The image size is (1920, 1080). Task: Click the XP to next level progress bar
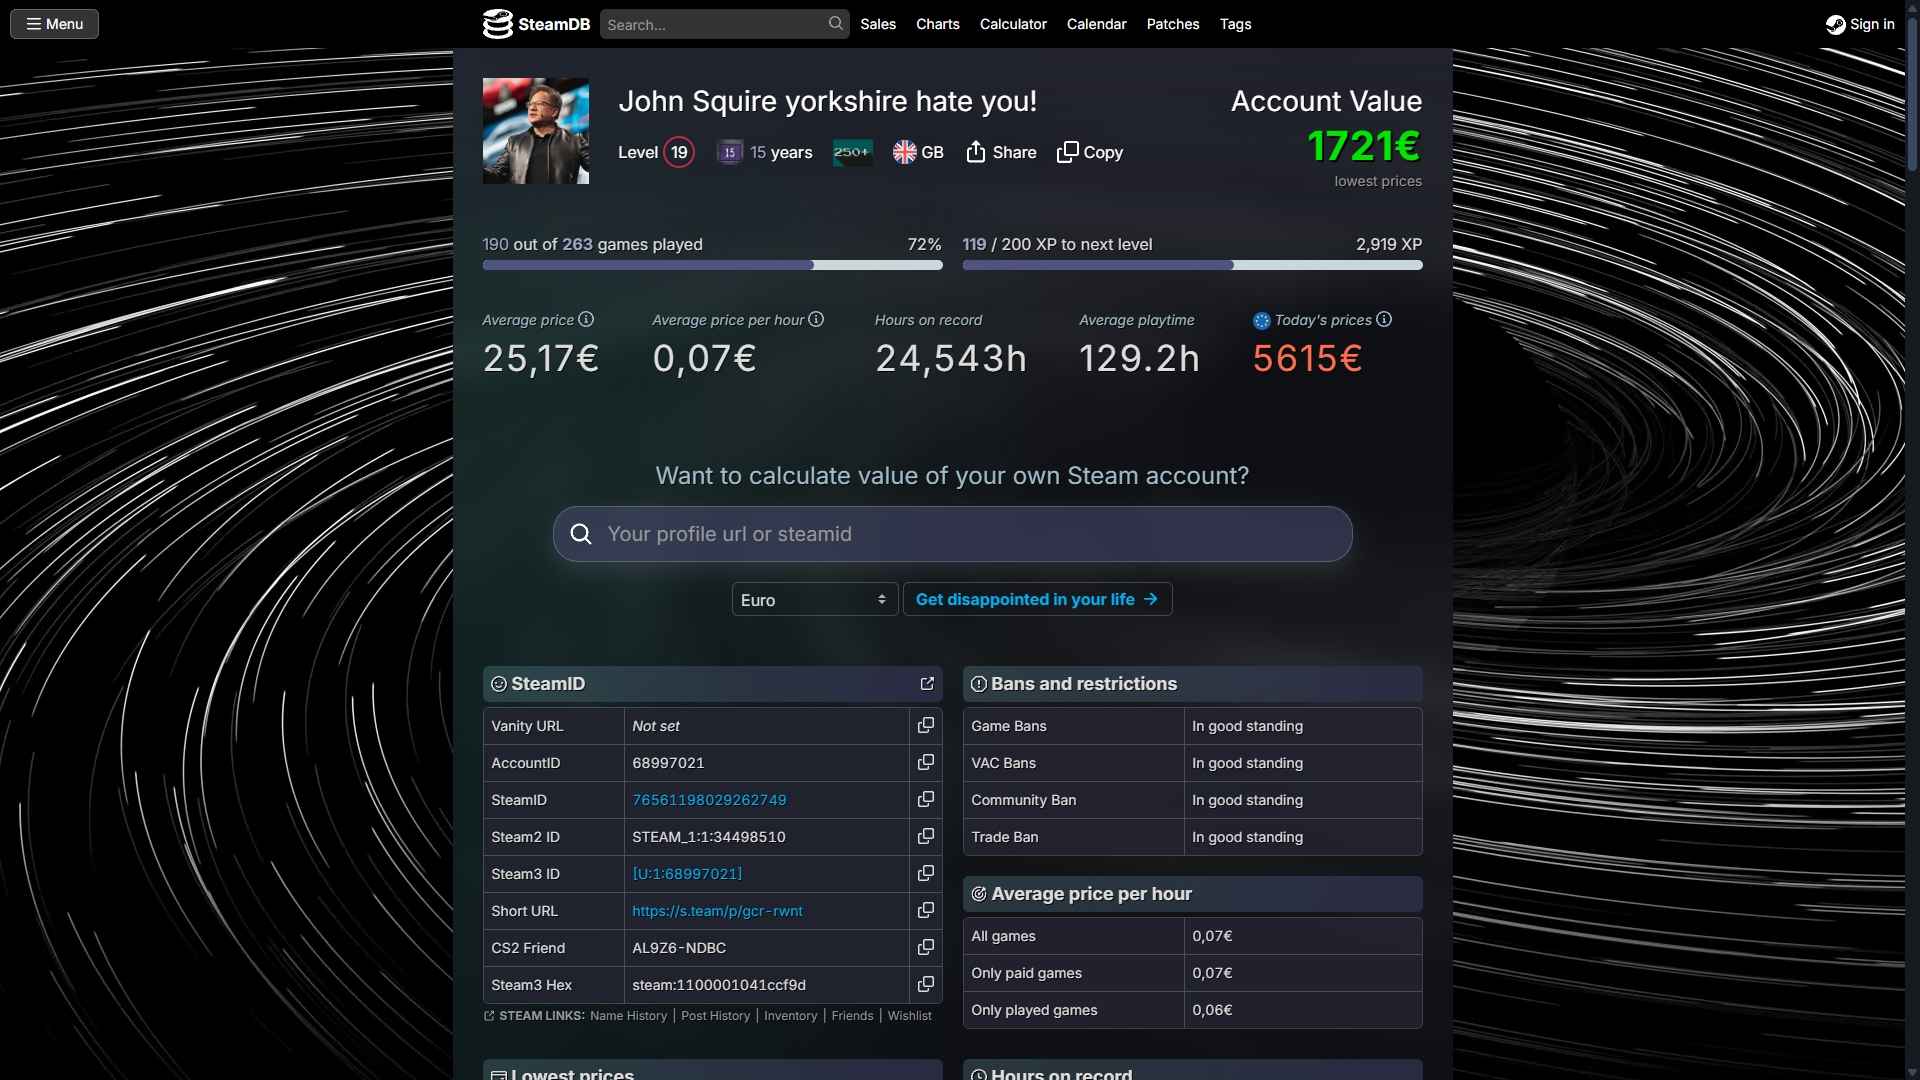point(1192,265)
